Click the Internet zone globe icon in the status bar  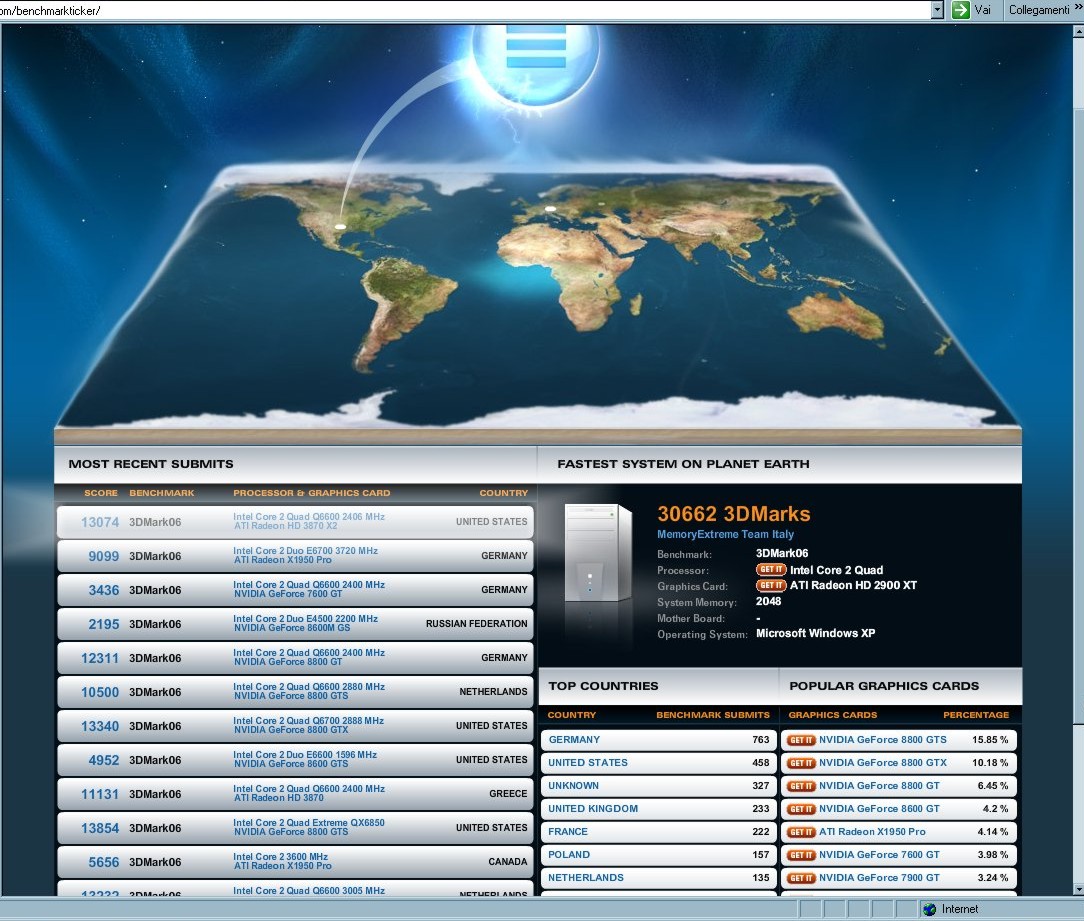point(929,909)
